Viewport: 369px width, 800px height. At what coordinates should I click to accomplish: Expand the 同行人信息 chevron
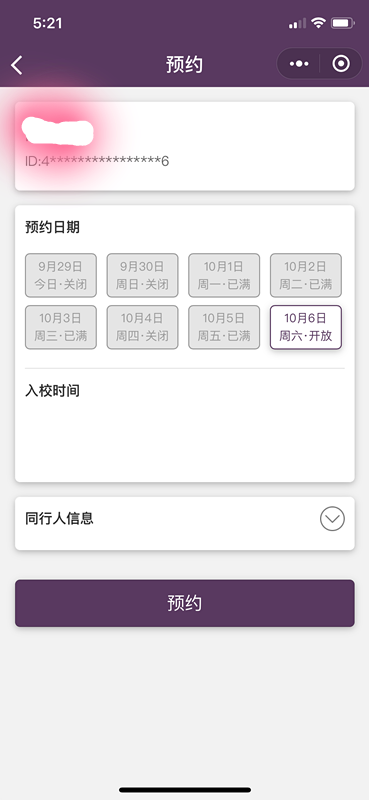coord(332,519)
